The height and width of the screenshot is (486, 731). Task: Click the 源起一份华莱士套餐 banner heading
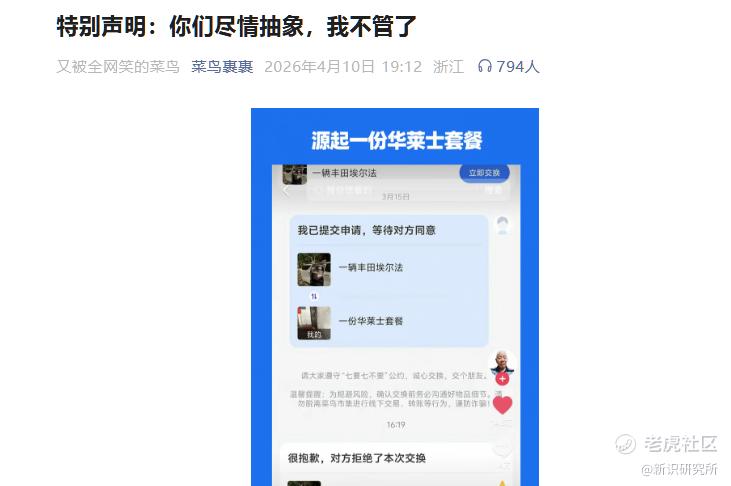coord(396,140)
